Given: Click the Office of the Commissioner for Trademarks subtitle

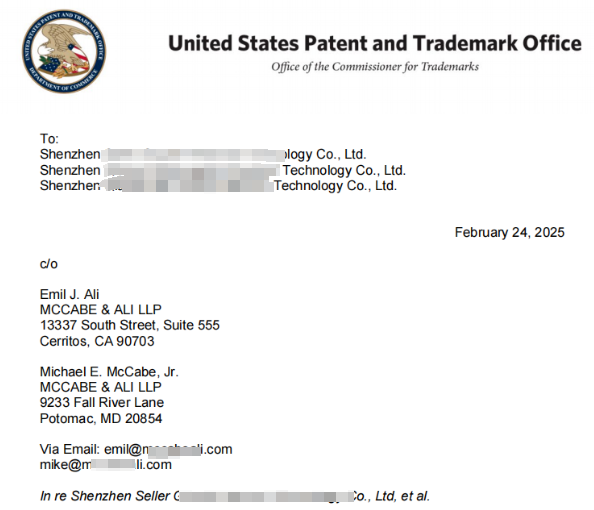Looking at the screenshot, I should point(375,67).
